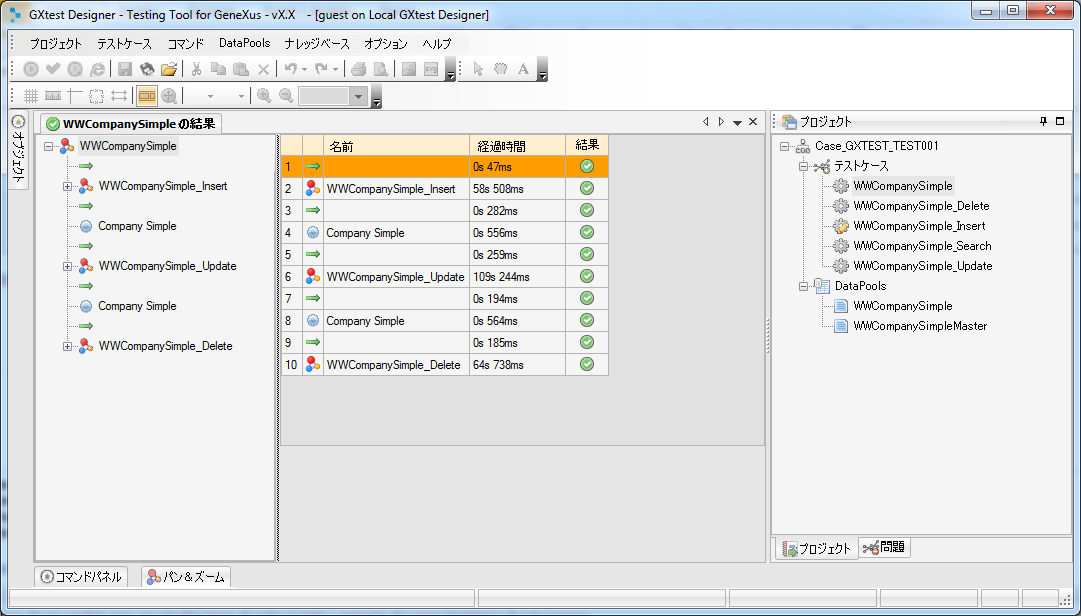
Task: Open the コマンドパネル tab at bottom
Action: [x=81, y=577]
